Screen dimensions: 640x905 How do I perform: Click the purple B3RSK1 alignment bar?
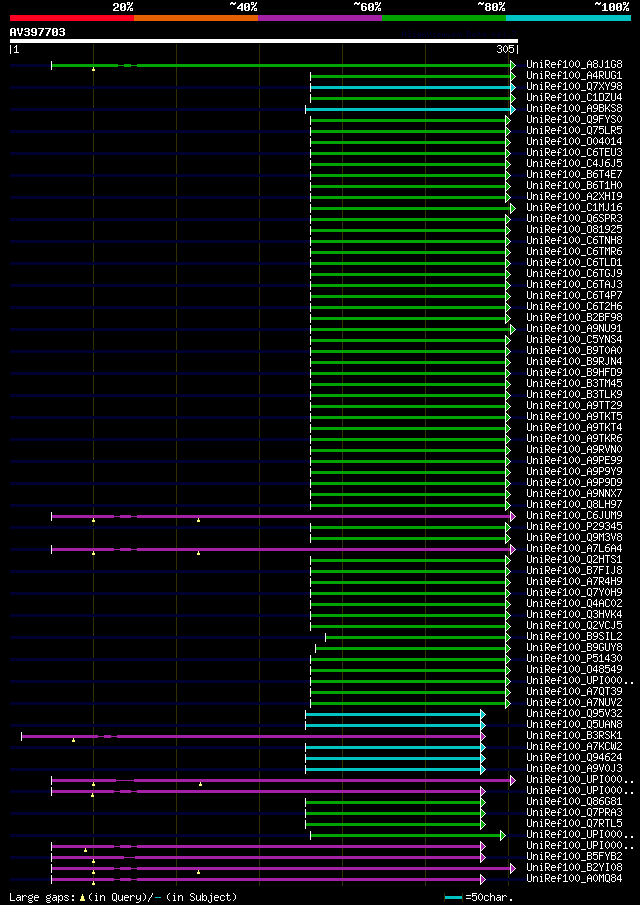point(251,736)
